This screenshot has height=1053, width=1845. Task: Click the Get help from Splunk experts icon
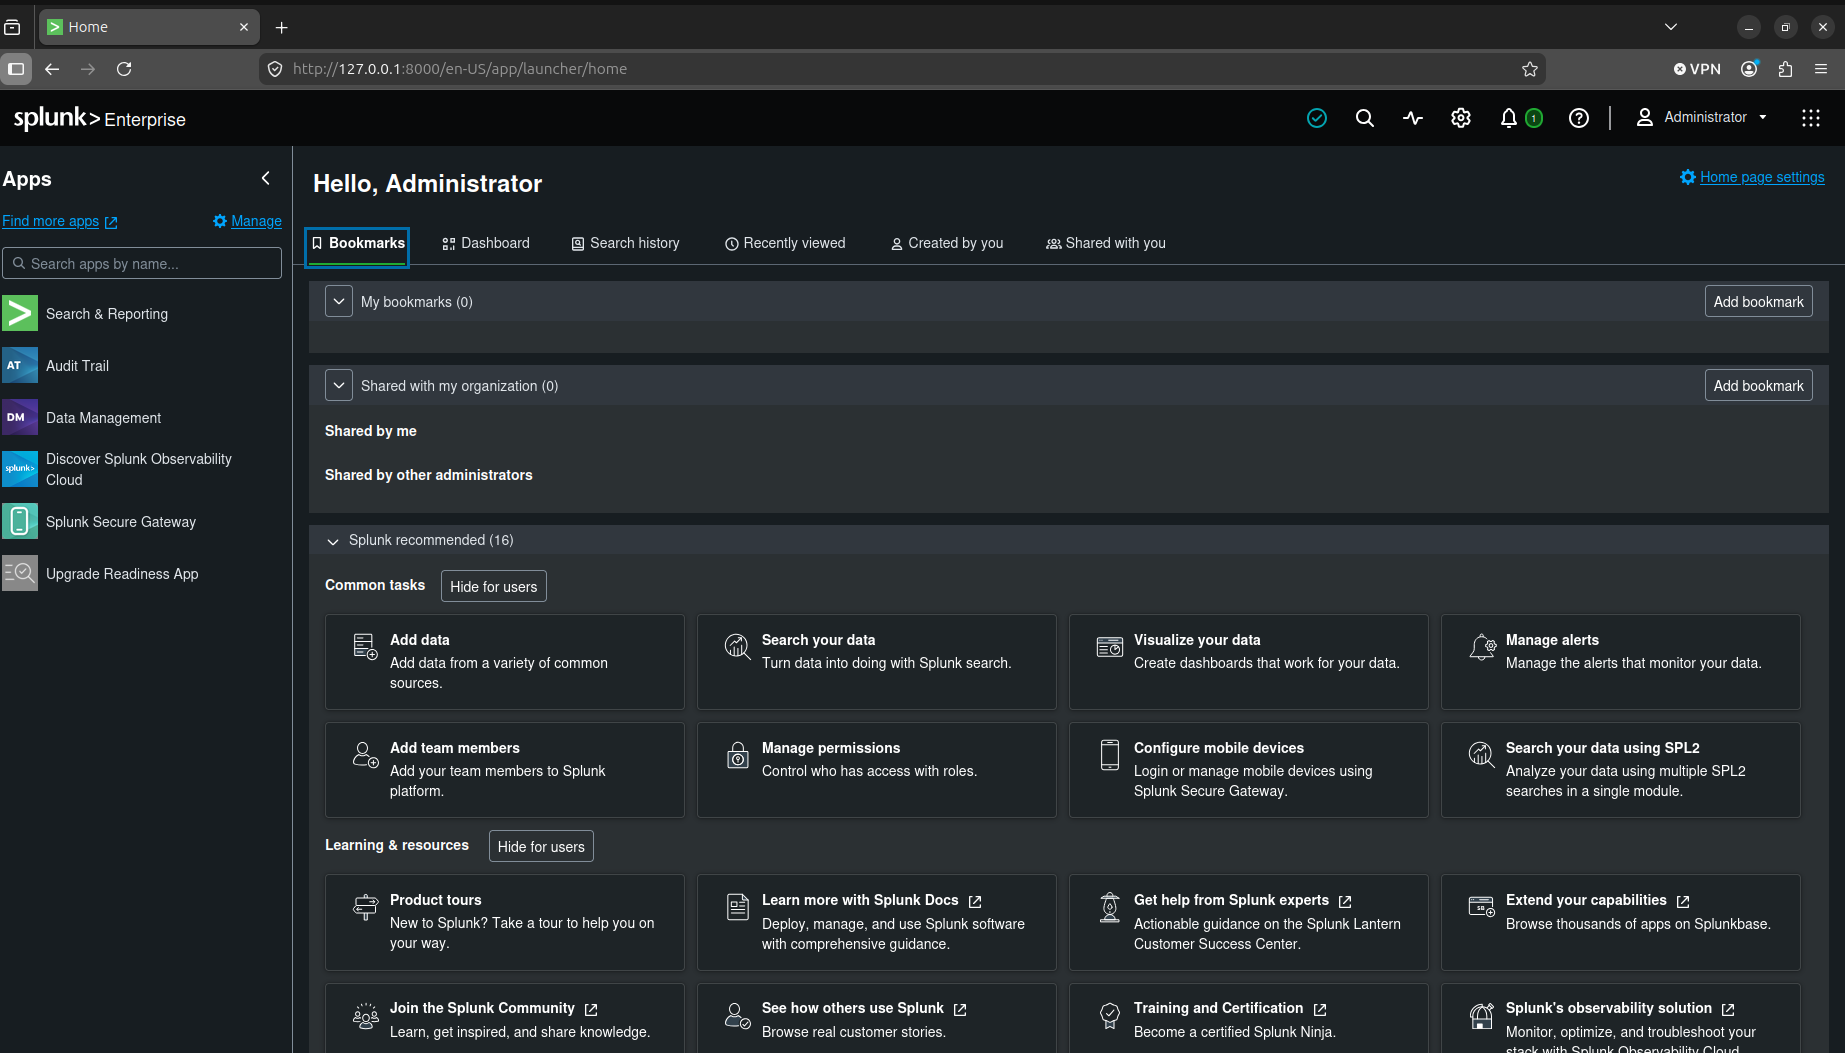tap(1110, 907)
